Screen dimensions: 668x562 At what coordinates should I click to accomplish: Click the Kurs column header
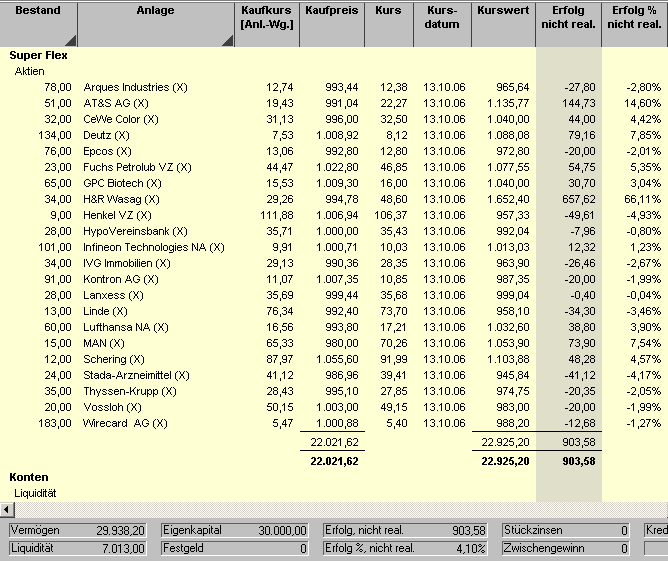[x=389, y=24]
